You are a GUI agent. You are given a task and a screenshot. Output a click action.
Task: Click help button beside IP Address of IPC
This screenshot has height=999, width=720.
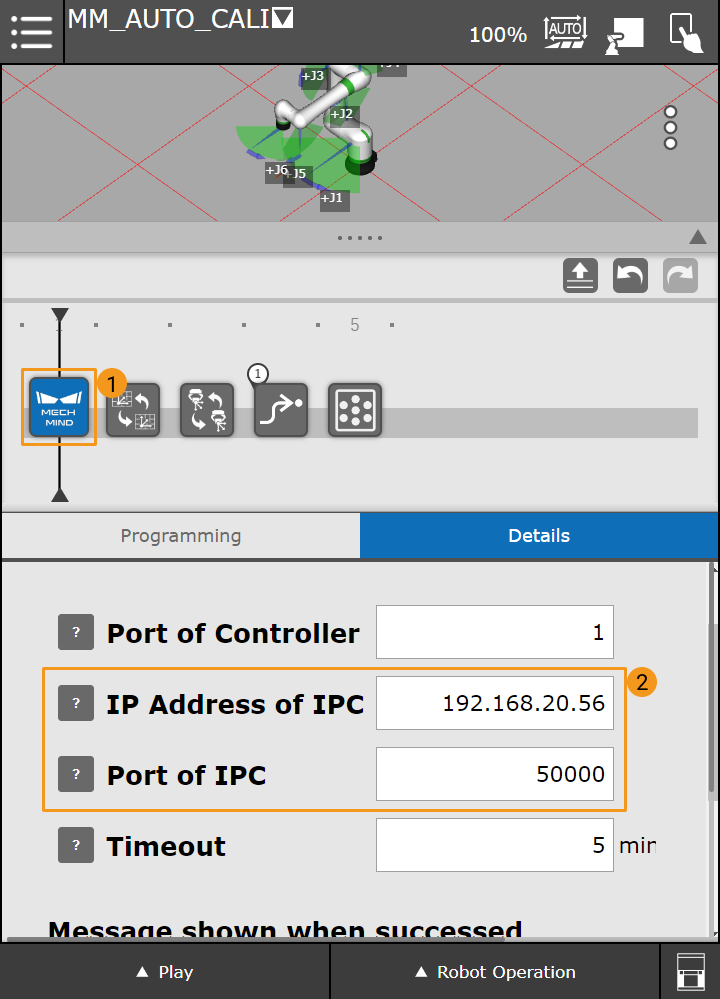pos(76,703)
